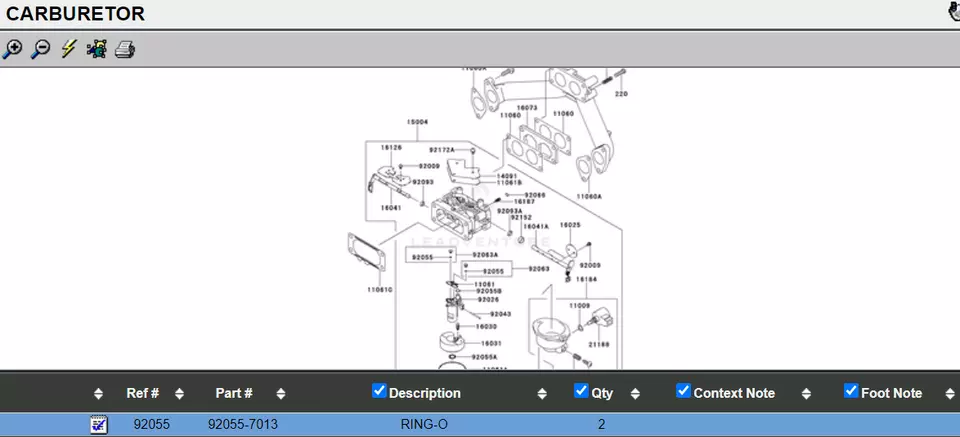960x437 pixels.
Task: Select the RING-O description cell
Action: tap(424, 425)
